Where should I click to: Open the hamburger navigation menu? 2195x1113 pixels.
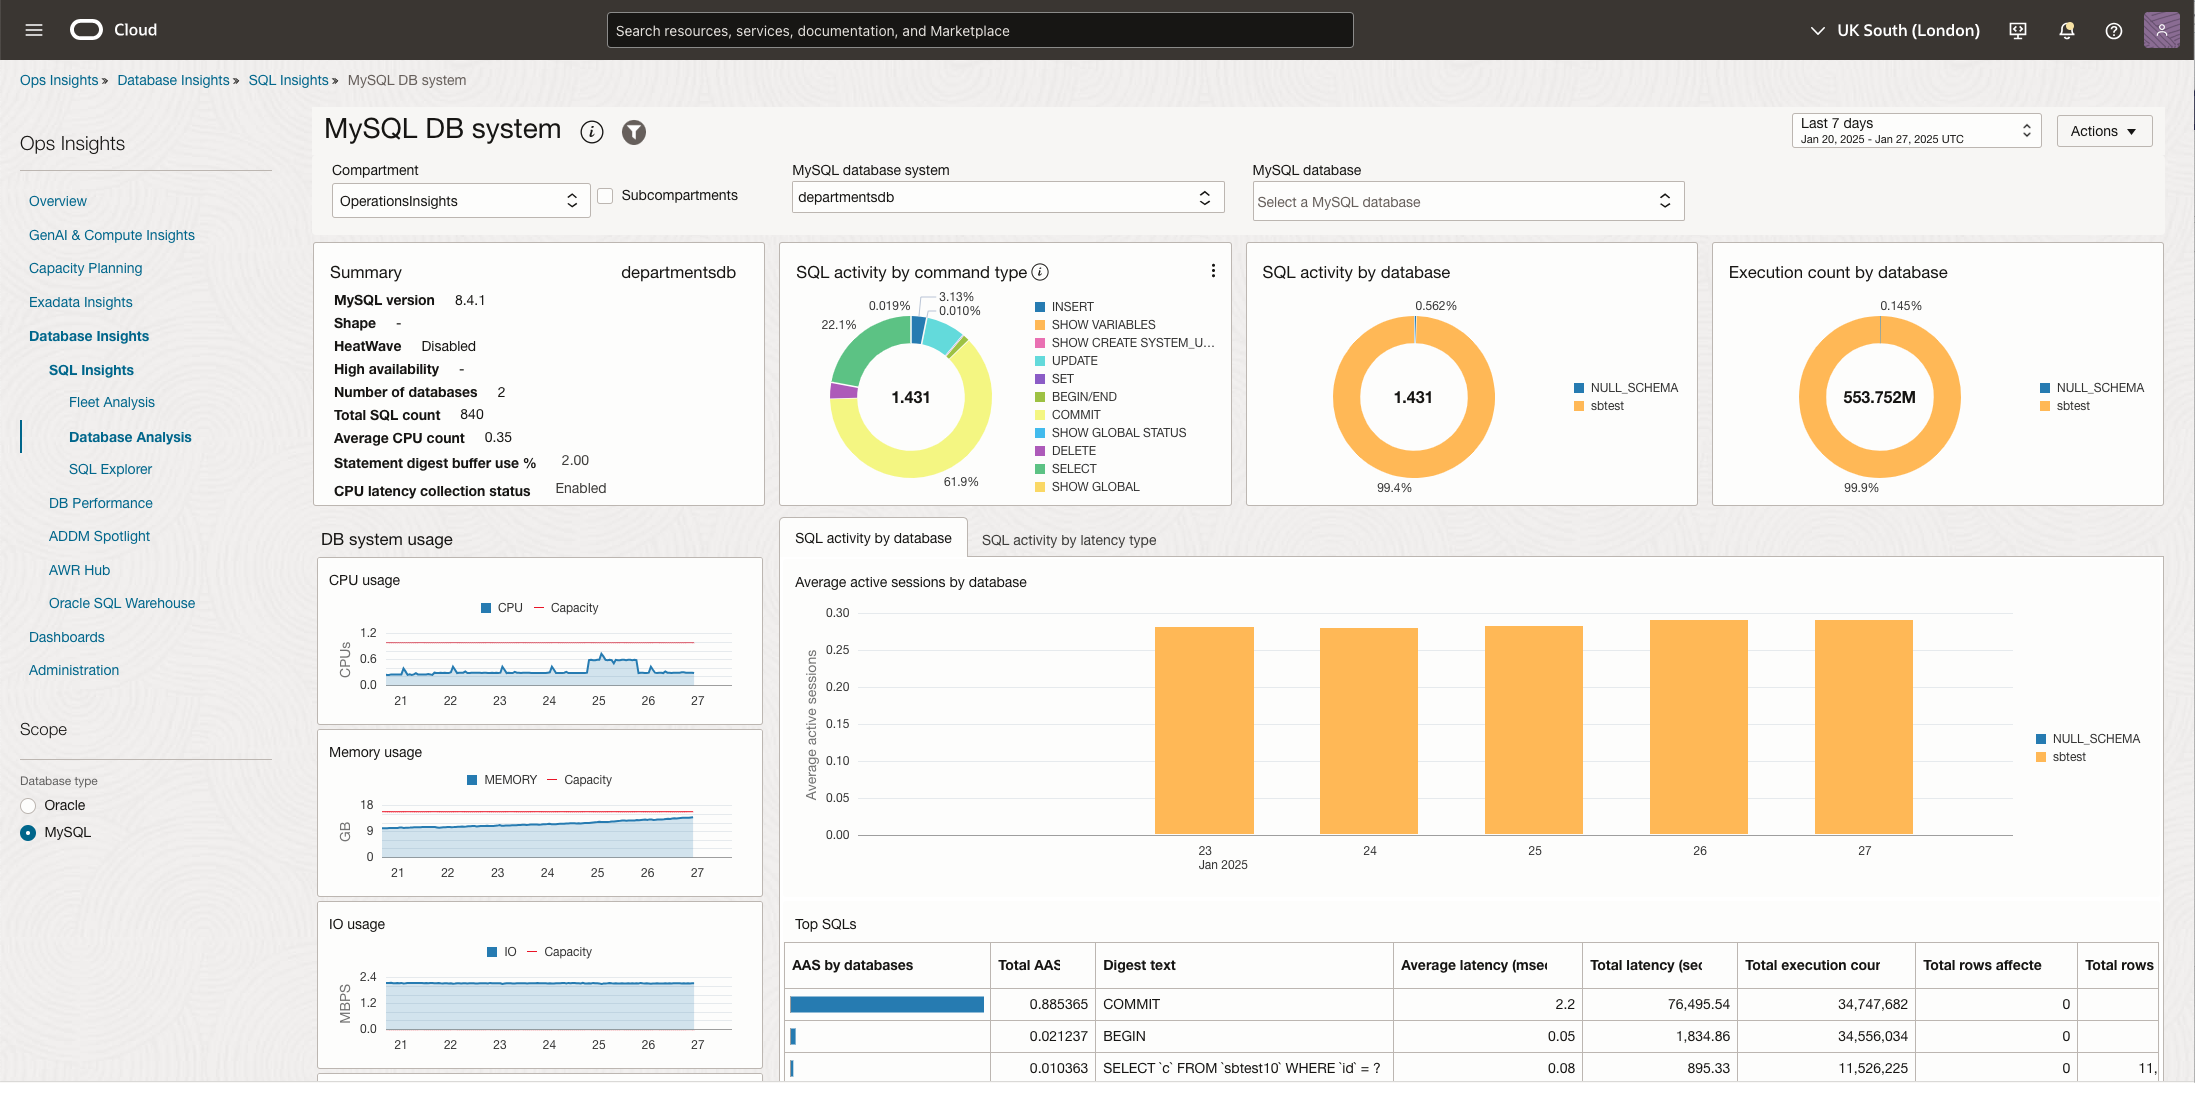click(34, 30)
